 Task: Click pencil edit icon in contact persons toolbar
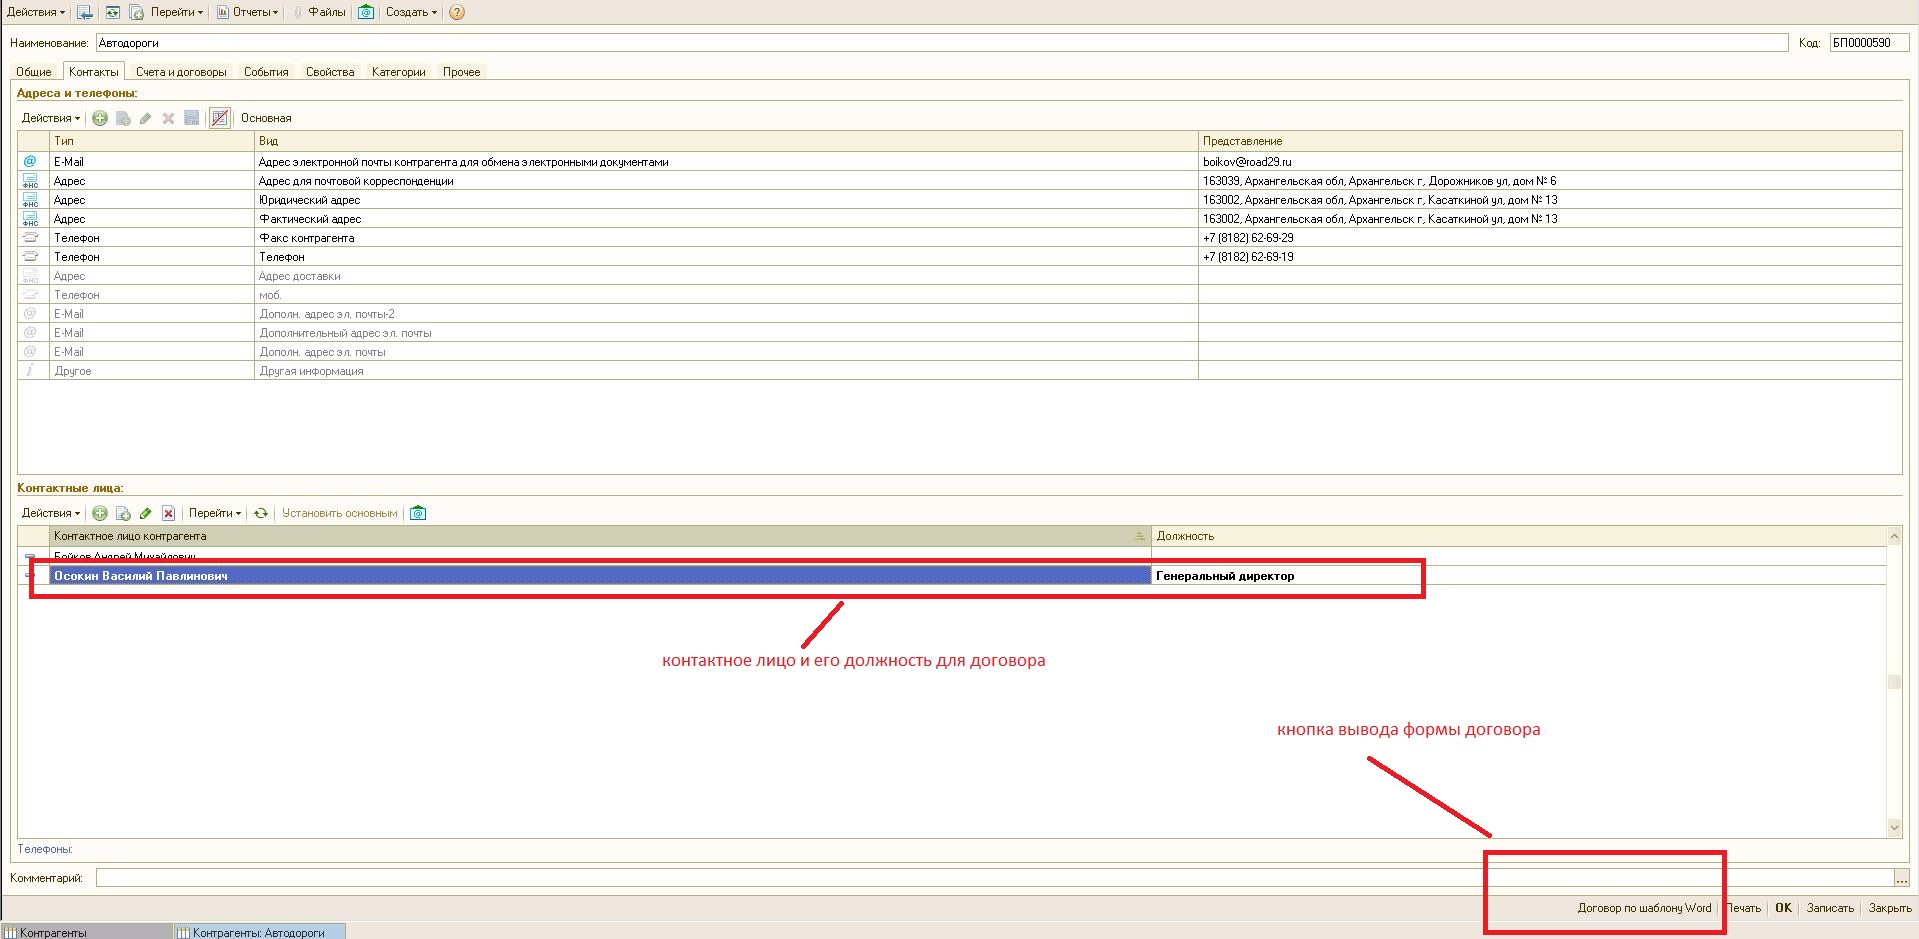point(146,513)
